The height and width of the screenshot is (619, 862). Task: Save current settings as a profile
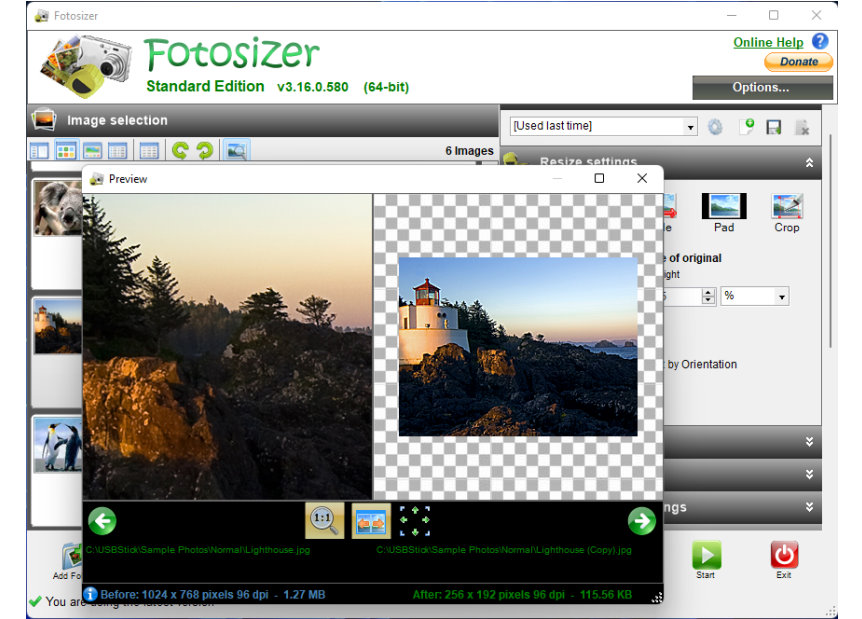point(776,127)
